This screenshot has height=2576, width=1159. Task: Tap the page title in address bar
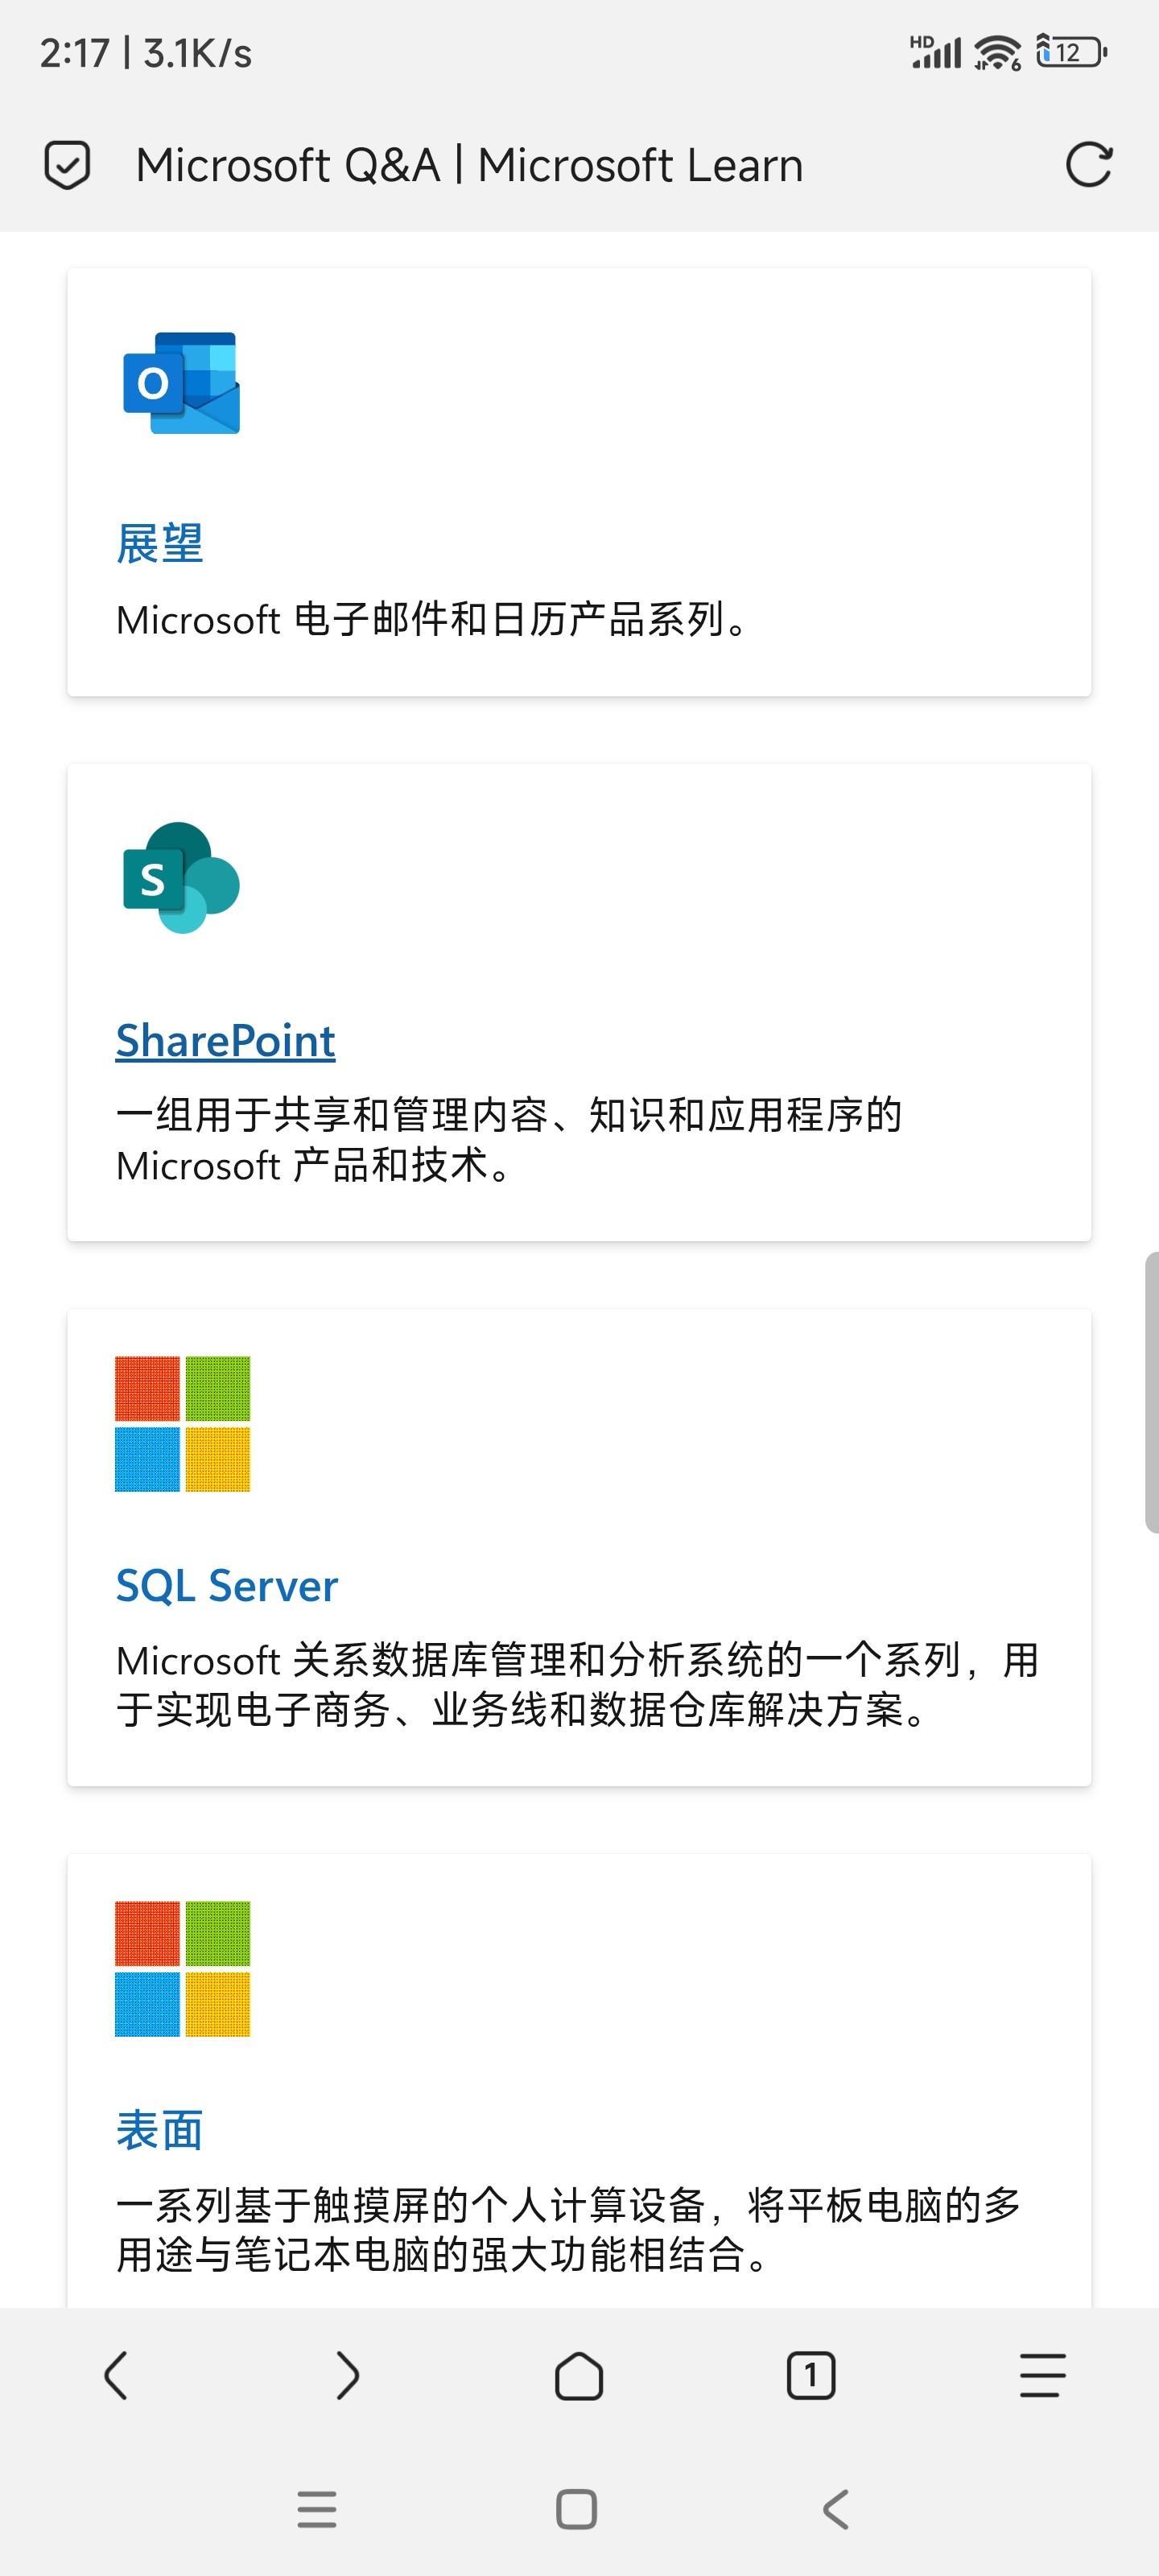point(469,165)
